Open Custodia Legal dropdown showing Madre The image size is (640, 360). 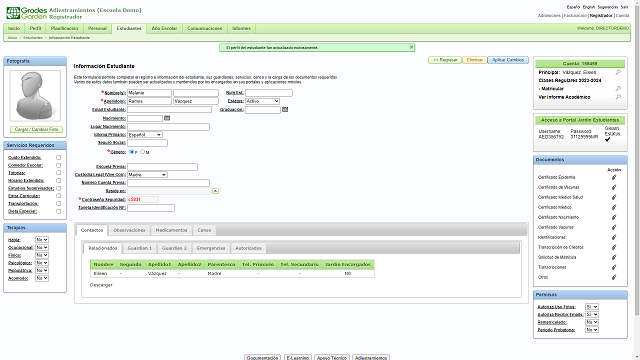tap(147, 175)
